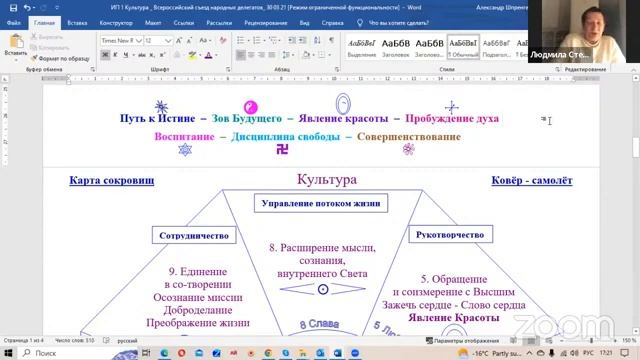
Task: Click the 'Сотрудничество' text box
Action: 194,236
